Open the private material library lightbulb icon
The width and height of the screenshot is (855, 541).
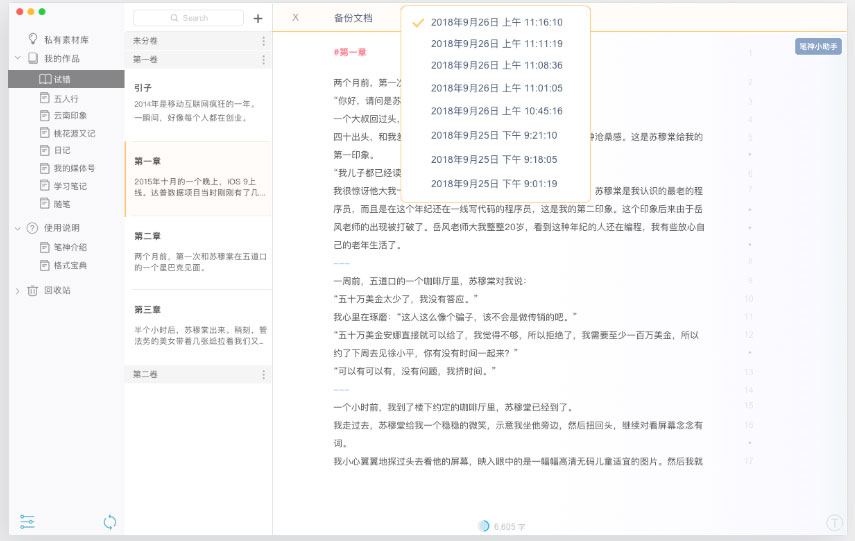click(33, 39)
